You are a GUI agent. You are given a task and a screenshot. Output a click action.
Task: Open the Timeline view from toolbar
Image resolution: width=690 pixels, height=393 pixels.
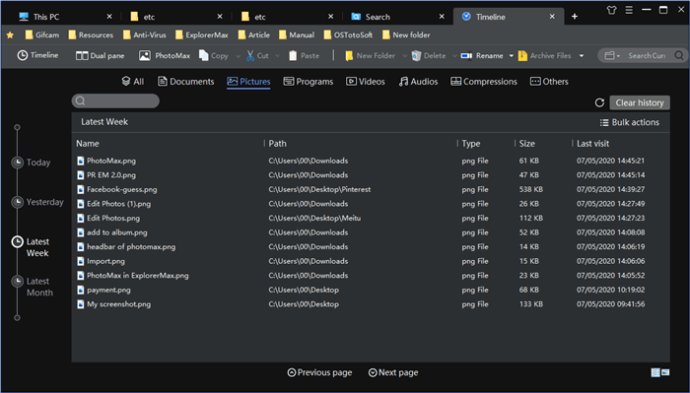37,55
